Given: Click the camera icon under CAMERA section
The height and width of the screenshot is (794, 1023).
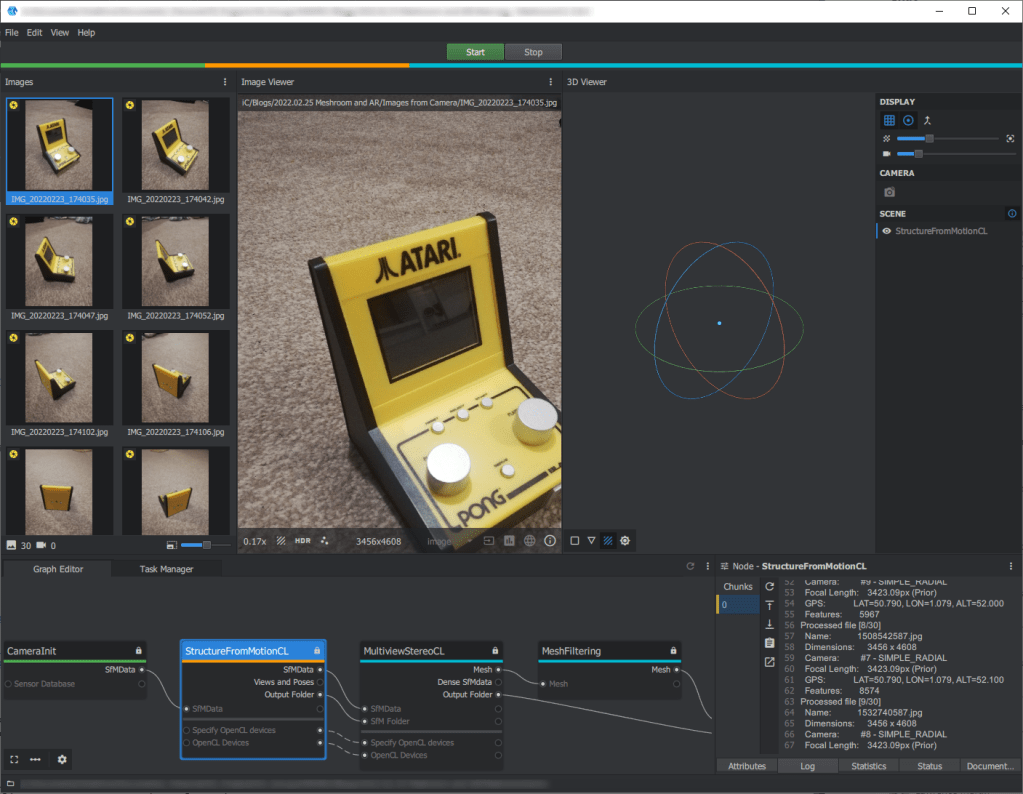Looking at the screenshot, I should click(889, 192).
